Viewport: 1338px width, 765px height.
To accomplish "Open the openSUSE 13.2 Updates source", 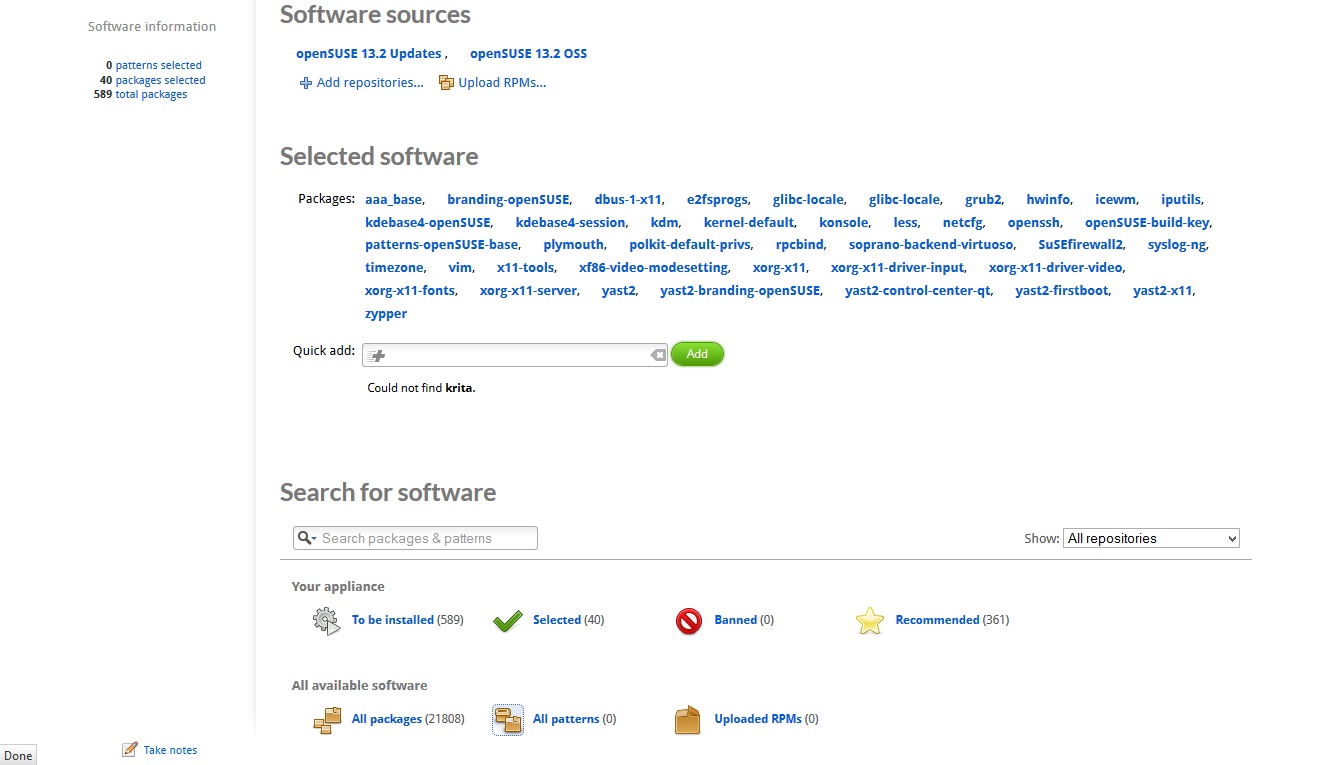I will pos(369,54).
